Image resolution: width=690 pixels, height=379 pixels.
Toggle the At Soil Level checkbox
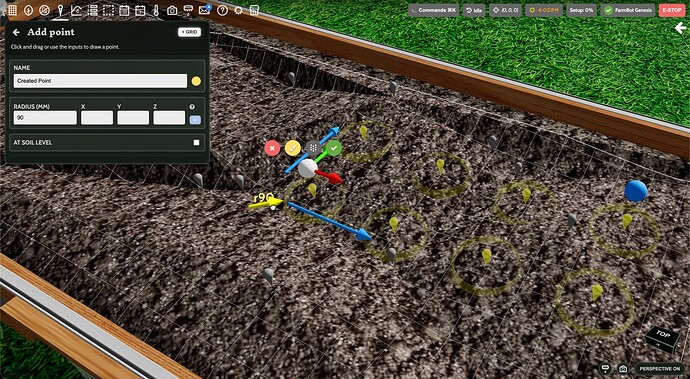tap(196, 143)
